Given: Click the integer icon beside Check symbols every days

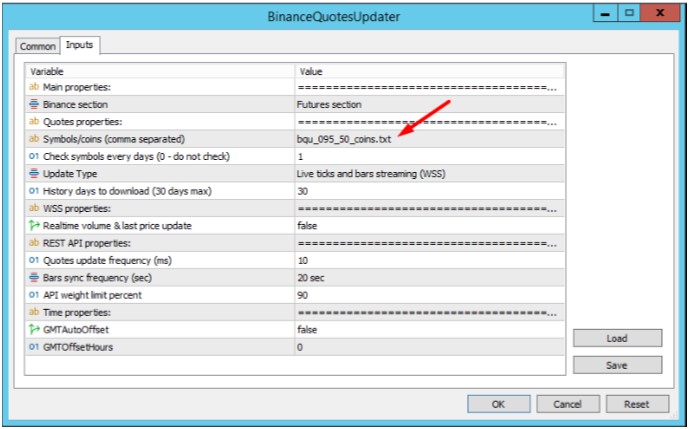Looking at the screenshot, I should pyautogui.click(x=34, y=156).
